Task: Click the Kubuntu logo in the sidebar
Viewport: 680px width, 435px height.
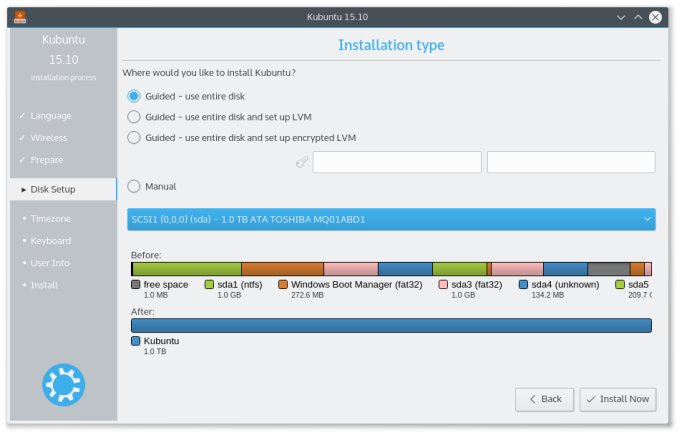Action: pyautogui.click(x=63, y=384)
